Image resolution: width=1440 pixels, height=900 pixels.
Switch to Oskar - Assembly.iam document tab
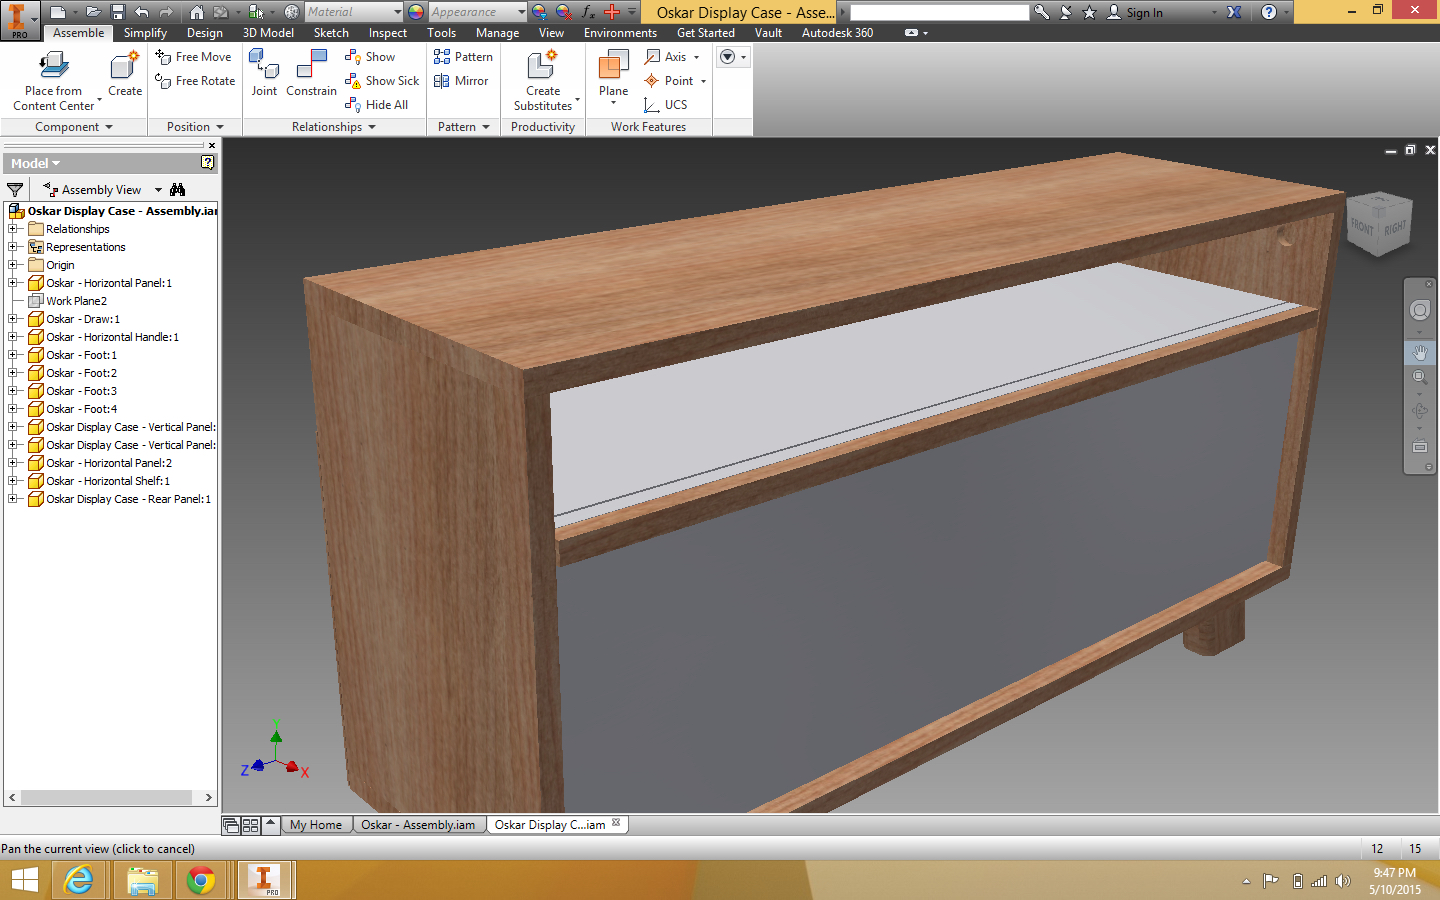(418, 825)
